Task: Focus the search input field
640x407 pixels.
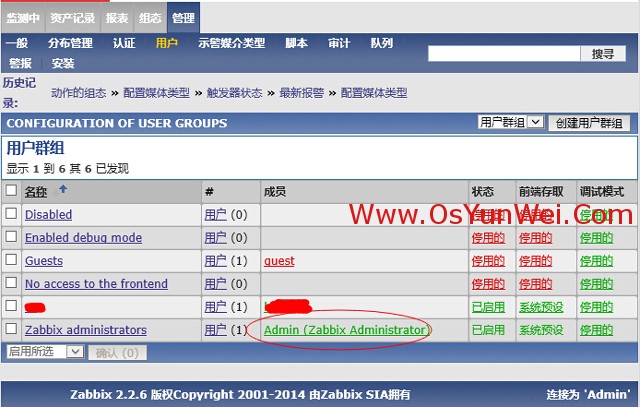Action: tap(504, 53)
